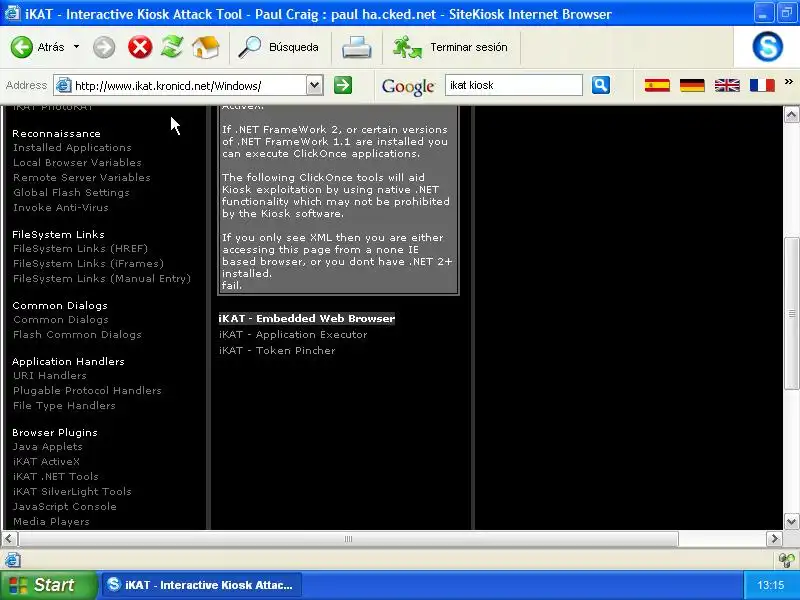This screenshot has height=600, width=800.
Task: Click the green Atrás back arrow
Action: tap(22, 47)
